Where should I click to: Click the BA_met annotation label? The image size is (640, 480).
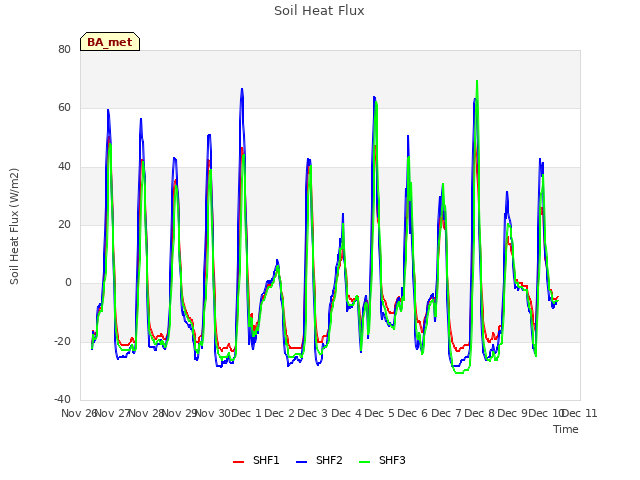(x=110, y=42)
